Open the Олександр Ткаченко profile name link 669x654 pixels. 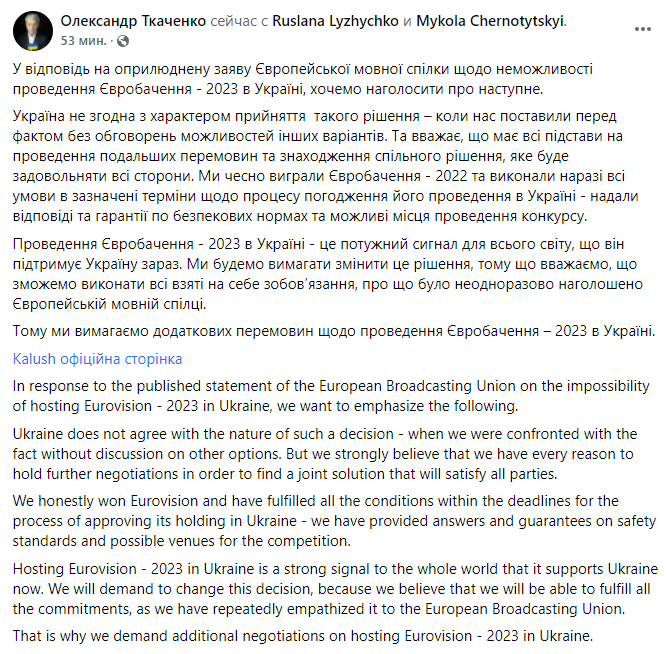click(x=134, y=20)
